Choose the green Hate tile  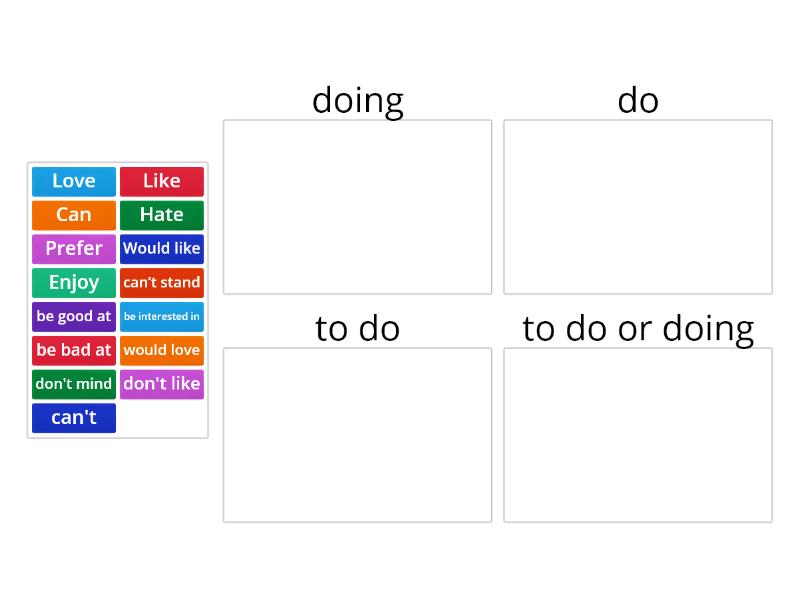tap(162, 215)
